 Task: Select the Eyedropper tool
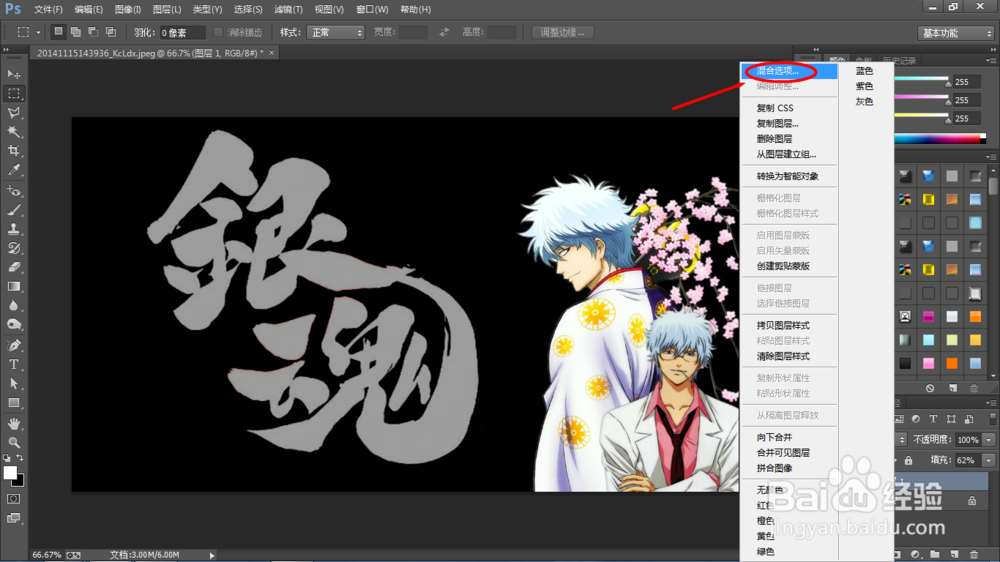(13, 170)
